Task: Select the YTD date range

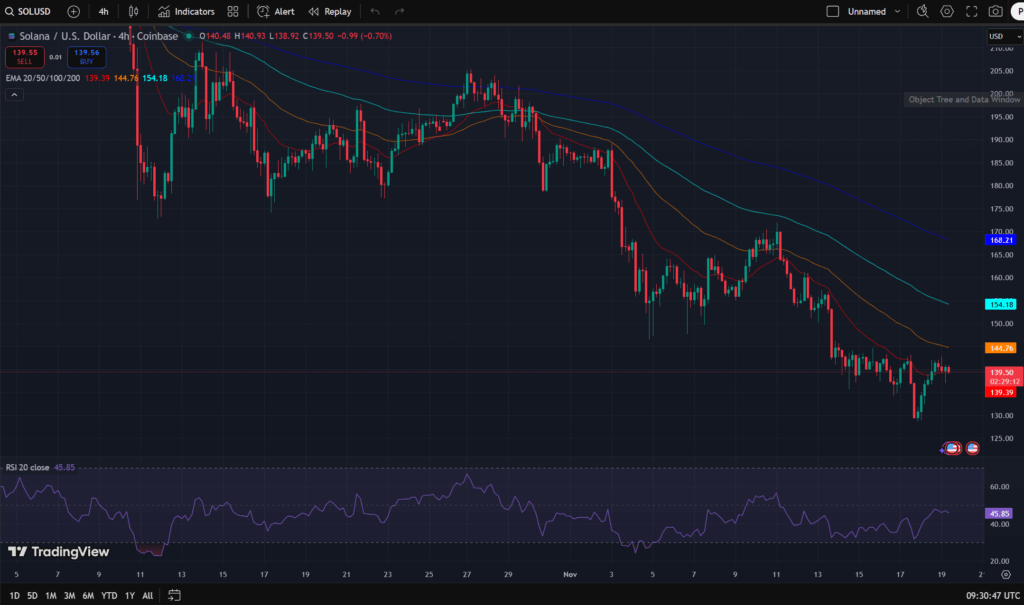Action: coord(109,595)
